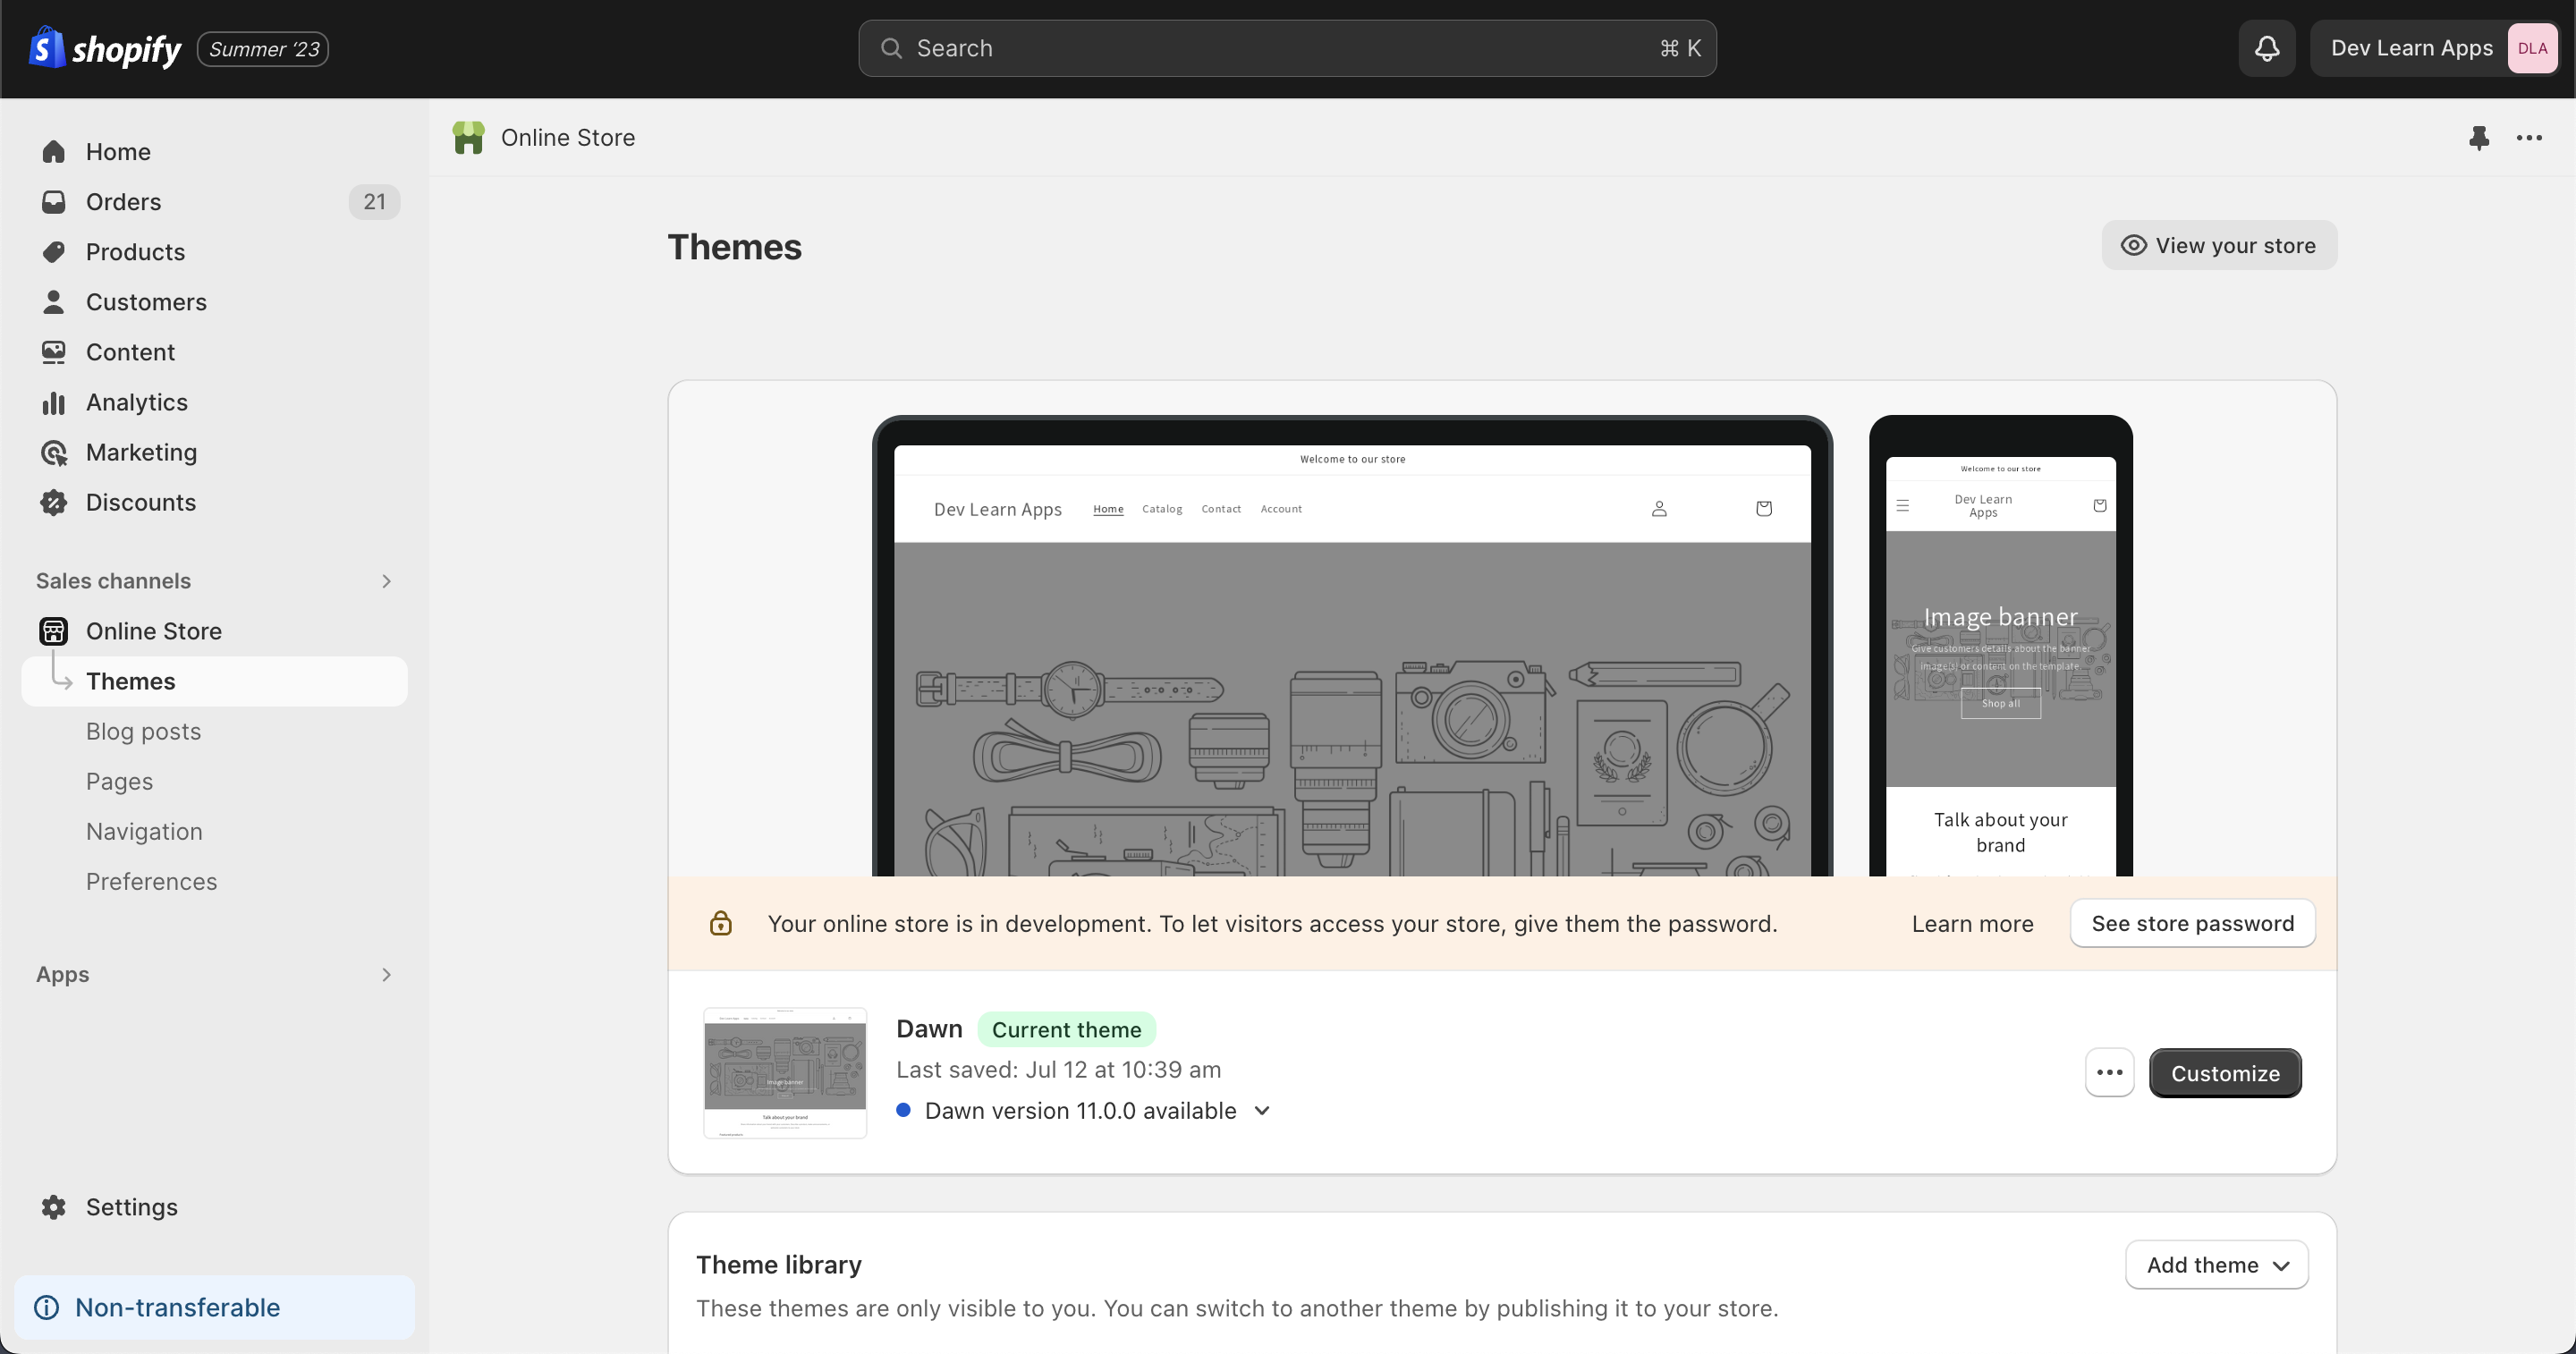The image size is (2576, 1354).
Task: Open the Add theme dropdown
Action: click(2216, 1265)
